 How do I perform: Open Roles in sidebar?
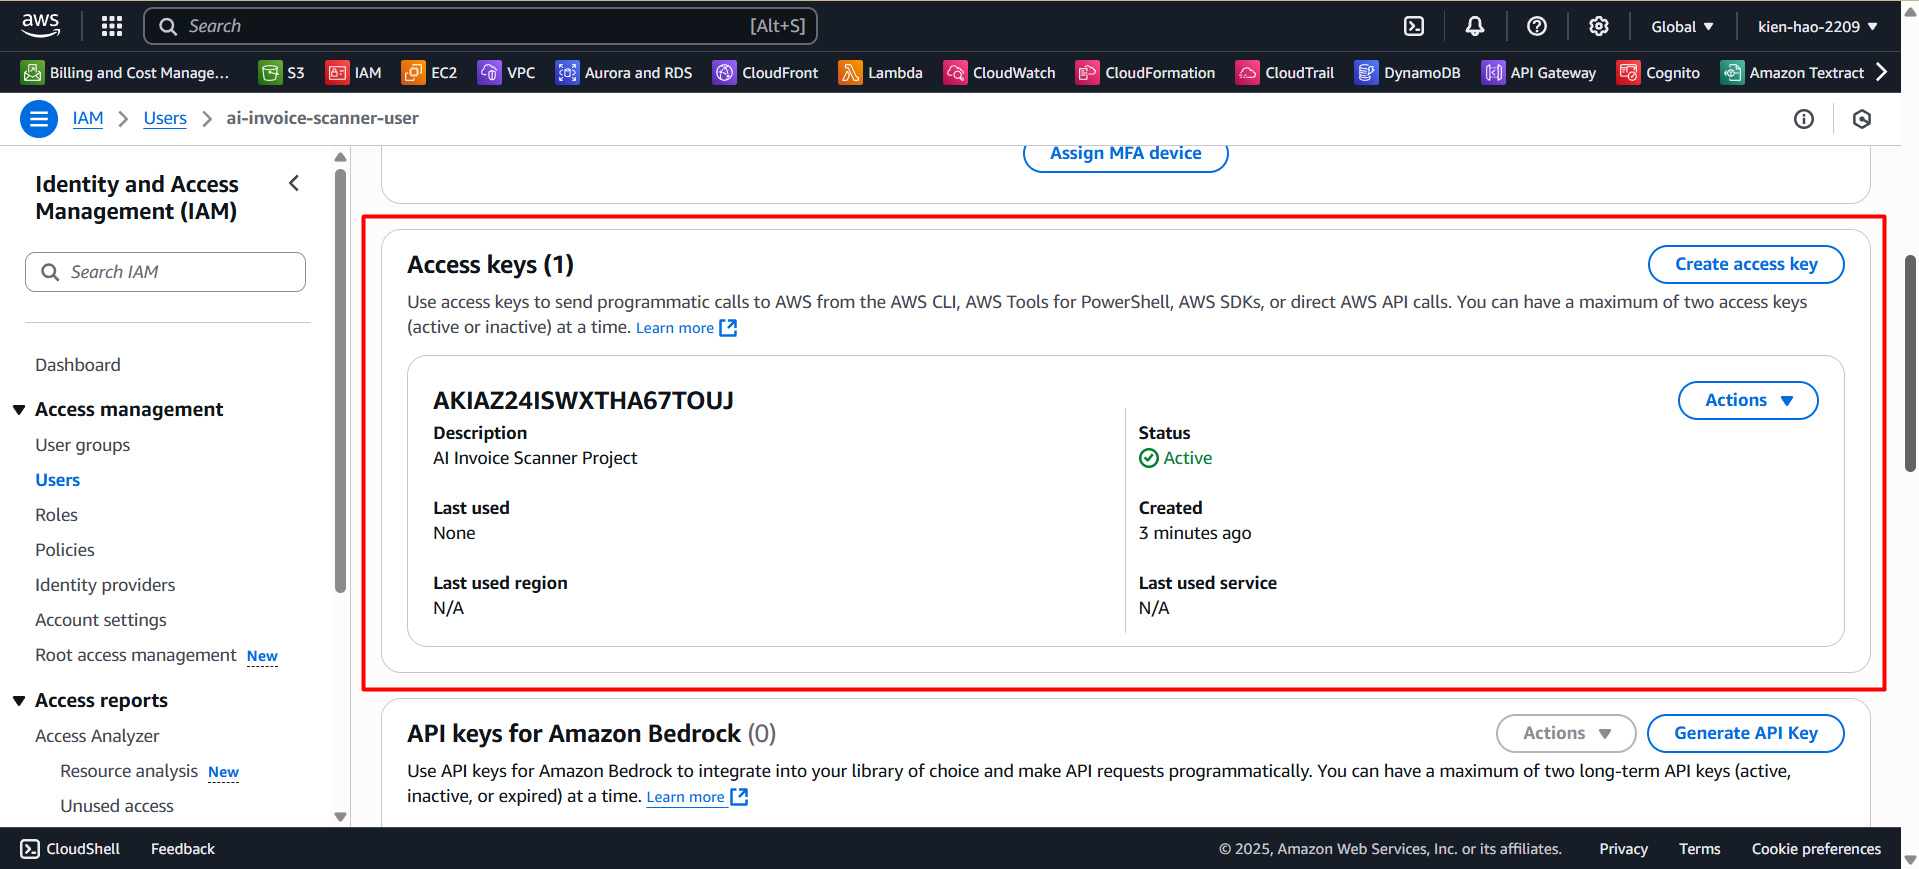[x=56, y=515]
